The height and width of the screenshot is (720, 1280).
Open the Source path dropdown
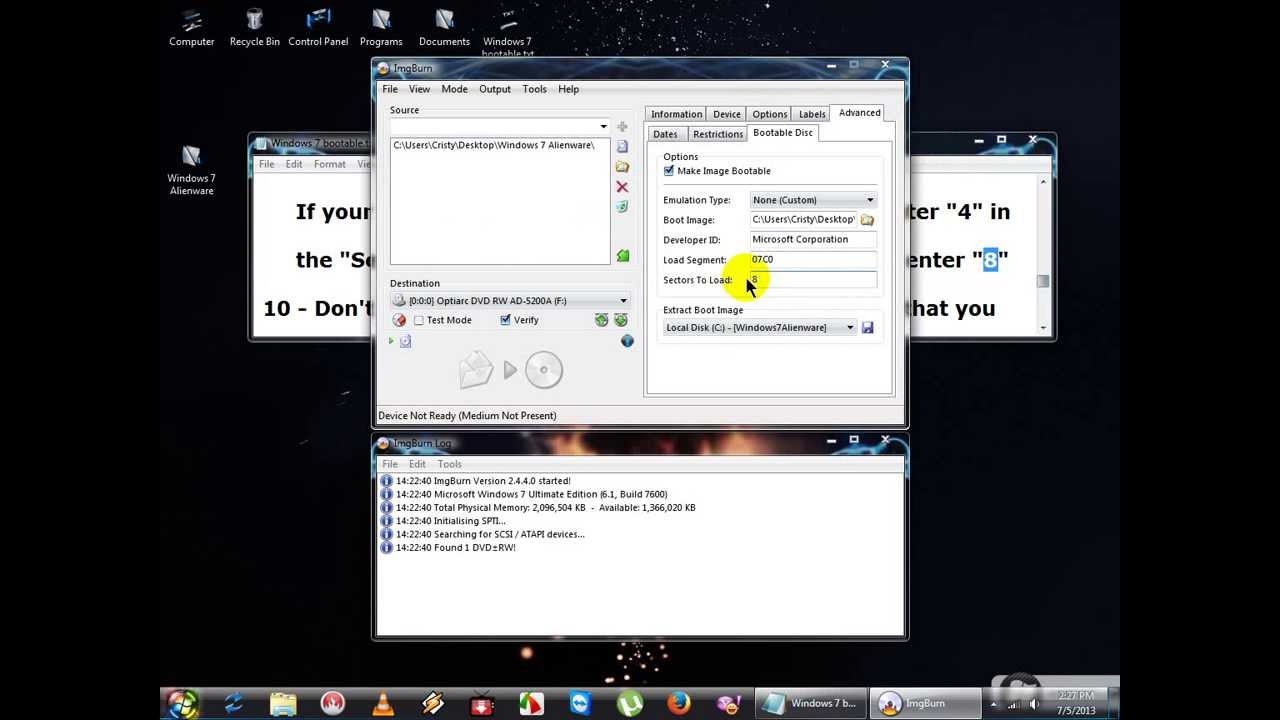point(603,127)
